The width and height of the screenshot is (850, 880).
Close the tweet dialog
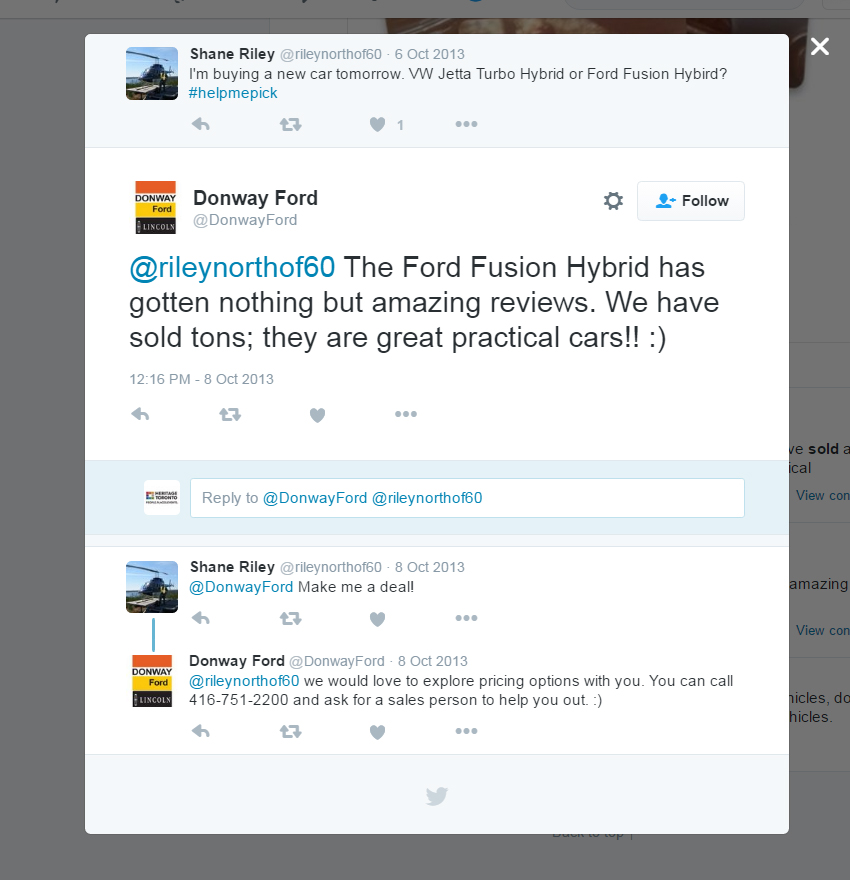(x=820, y=47)
